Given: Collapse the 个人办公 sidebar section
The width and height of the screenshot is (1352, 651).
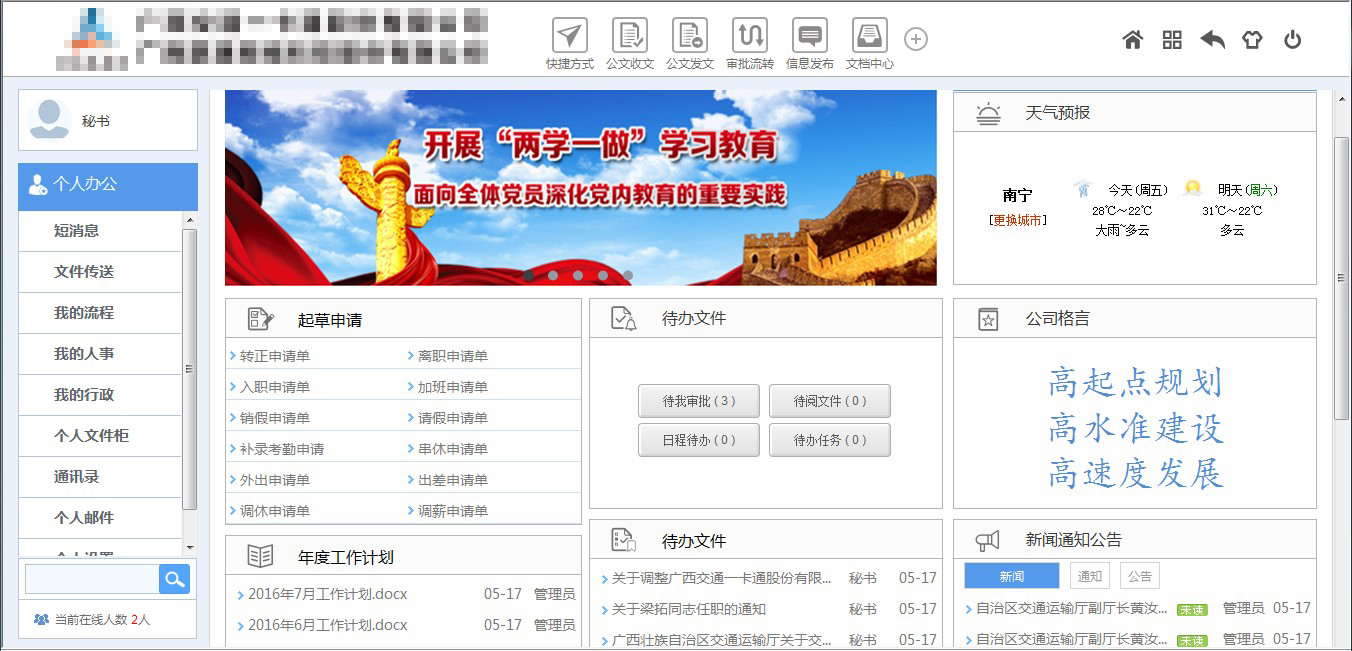Looking at the screenshot, I should 108,185.
